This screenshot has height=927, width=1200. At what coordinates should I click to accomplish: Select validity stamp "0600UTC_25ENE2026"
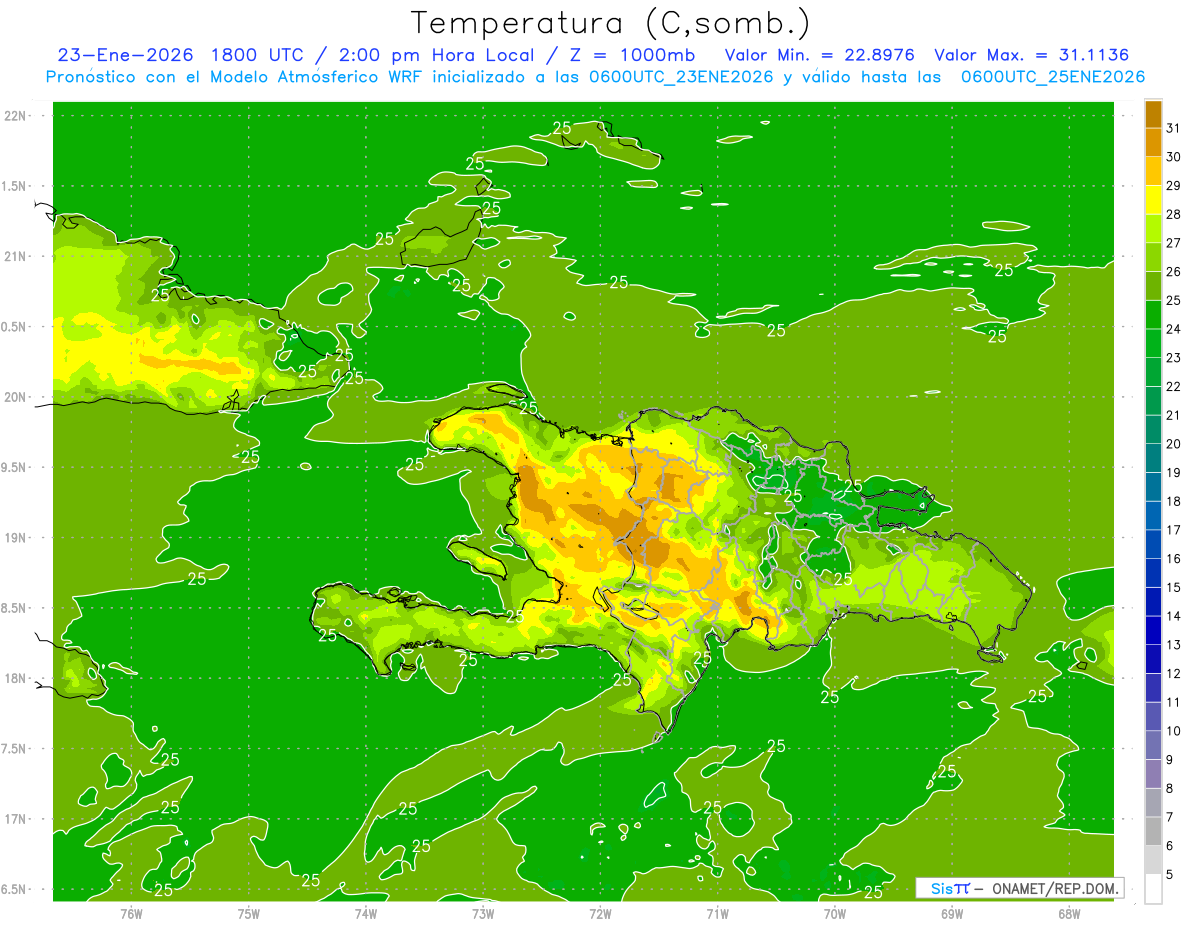1053,77
